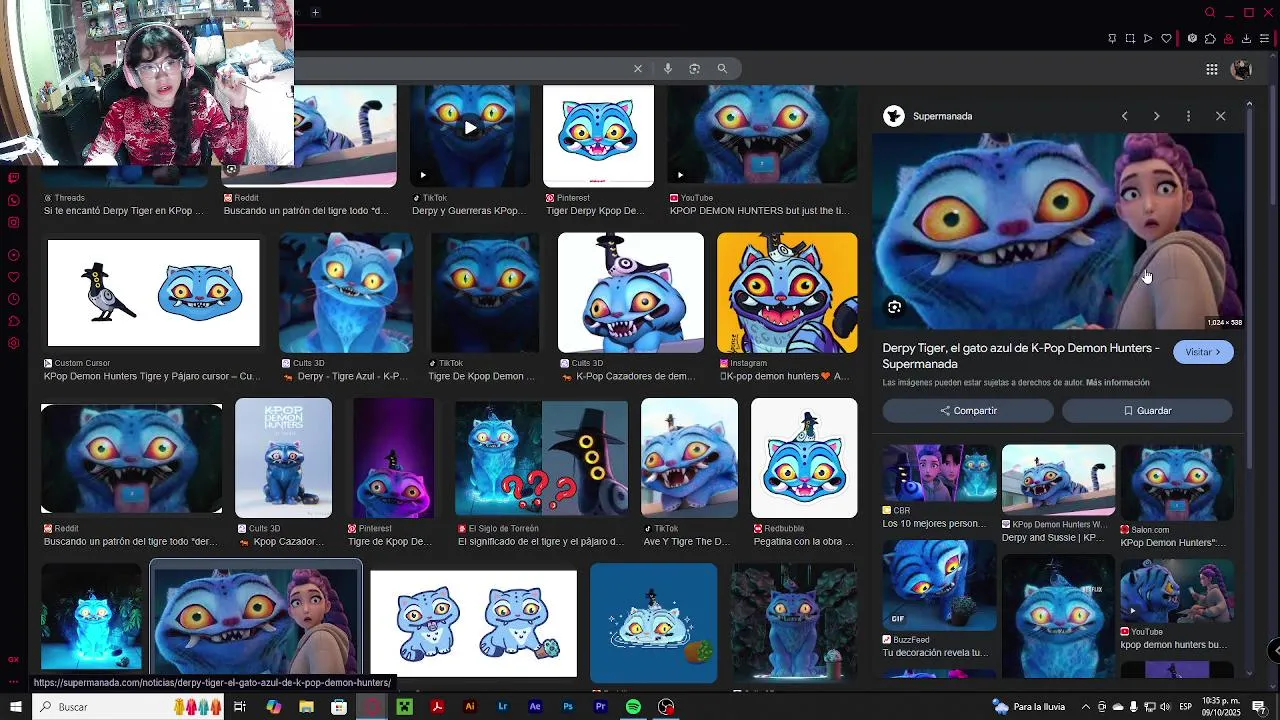Image resolution: width=1280 pixels, height=720 pixels.
Task: Open 'Derpy Tiger, el gato azul' title link
Action: pos(1021,356)
